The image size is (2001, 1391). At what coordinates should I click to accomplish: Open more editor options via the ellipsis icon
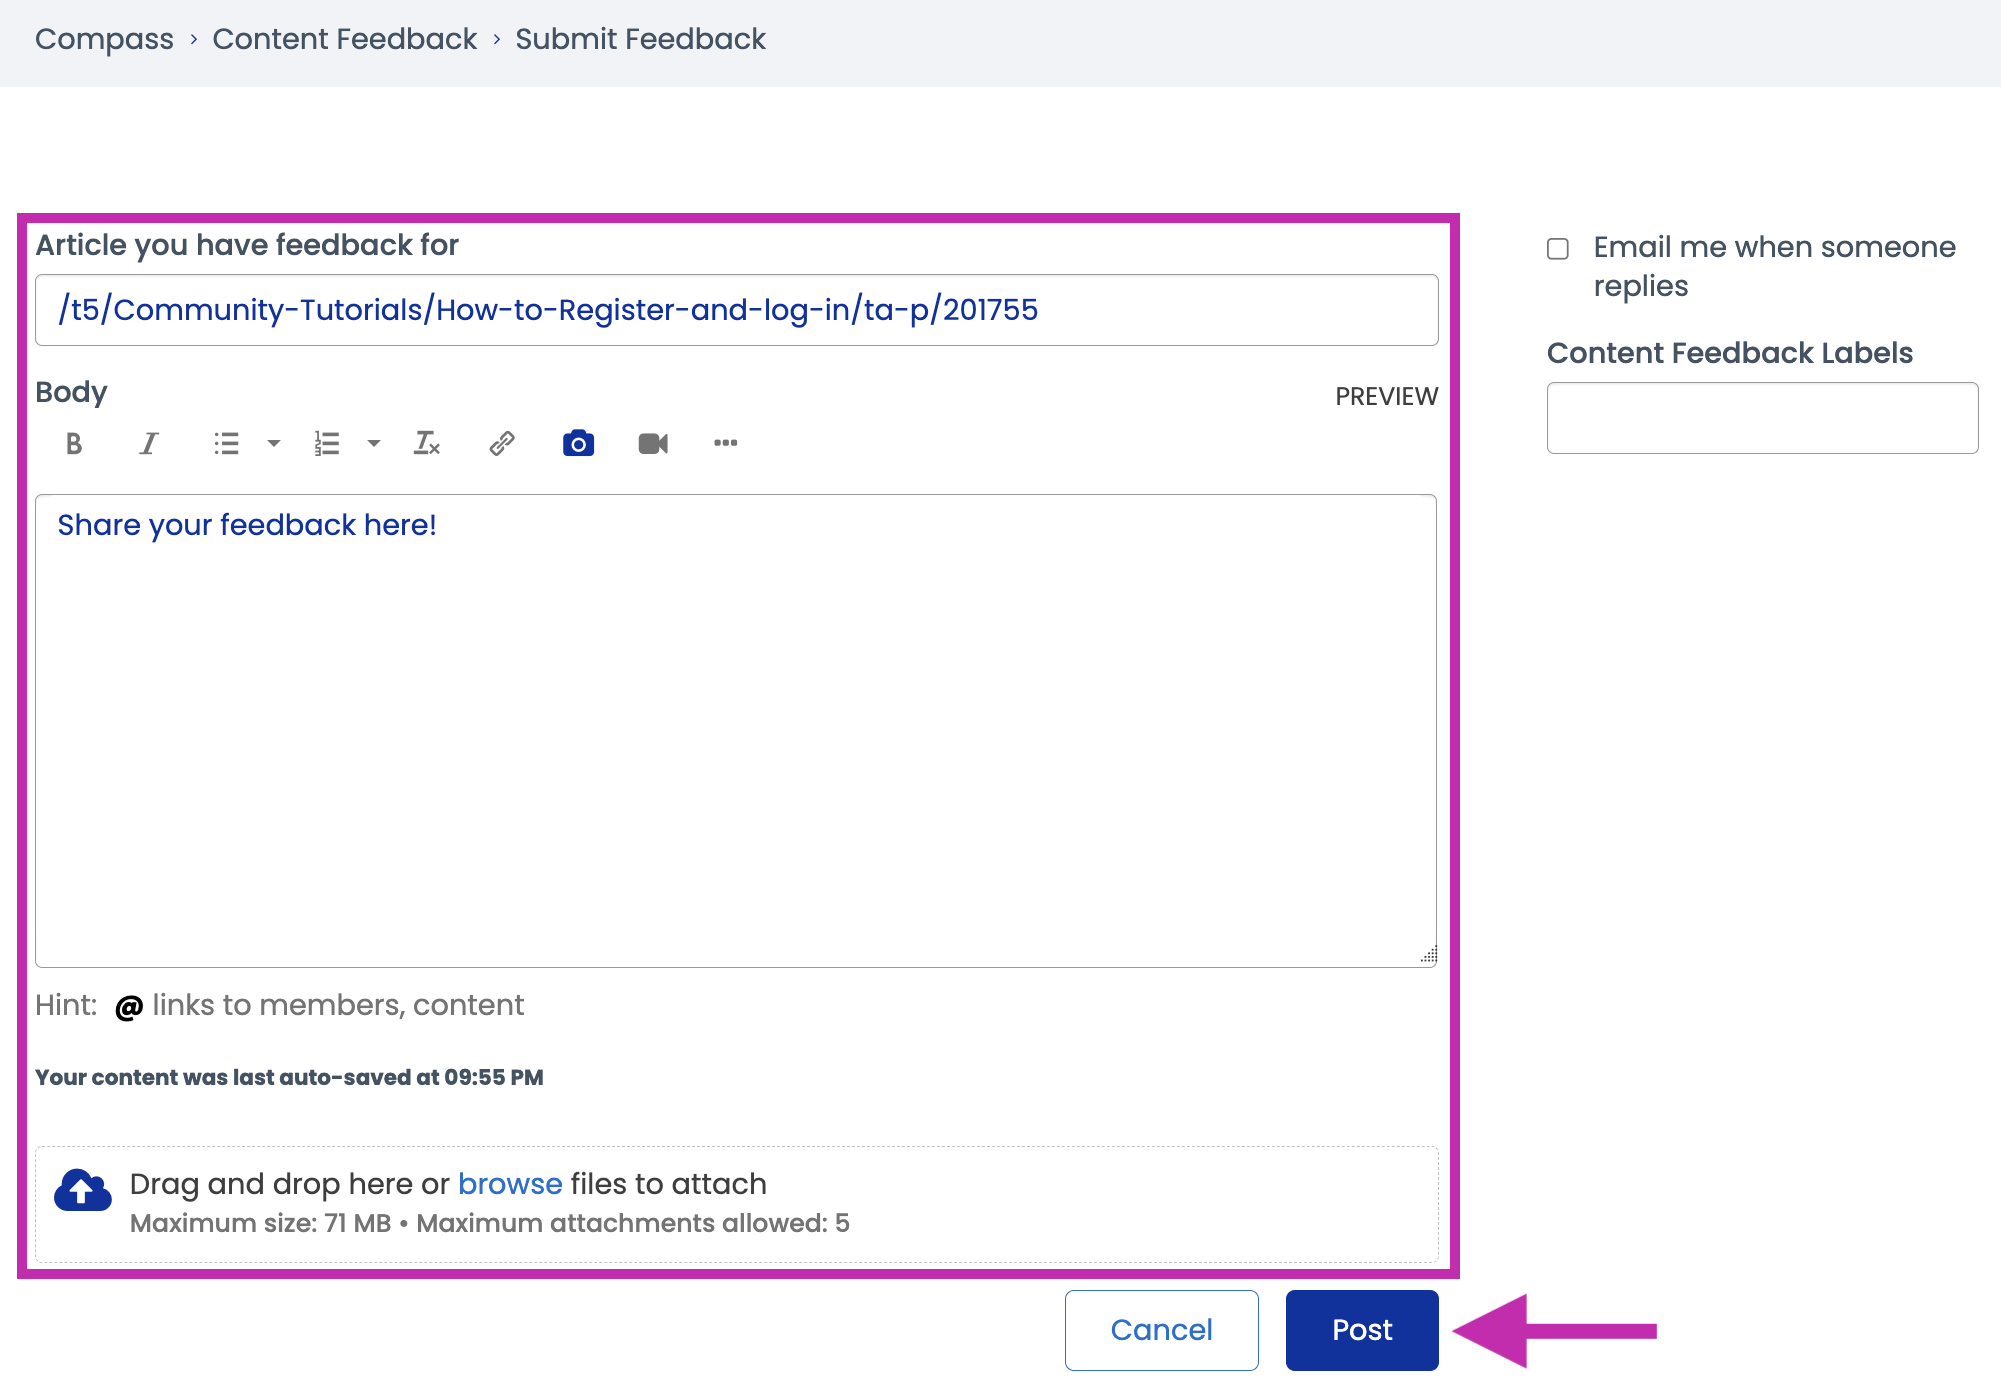point(726,443)
